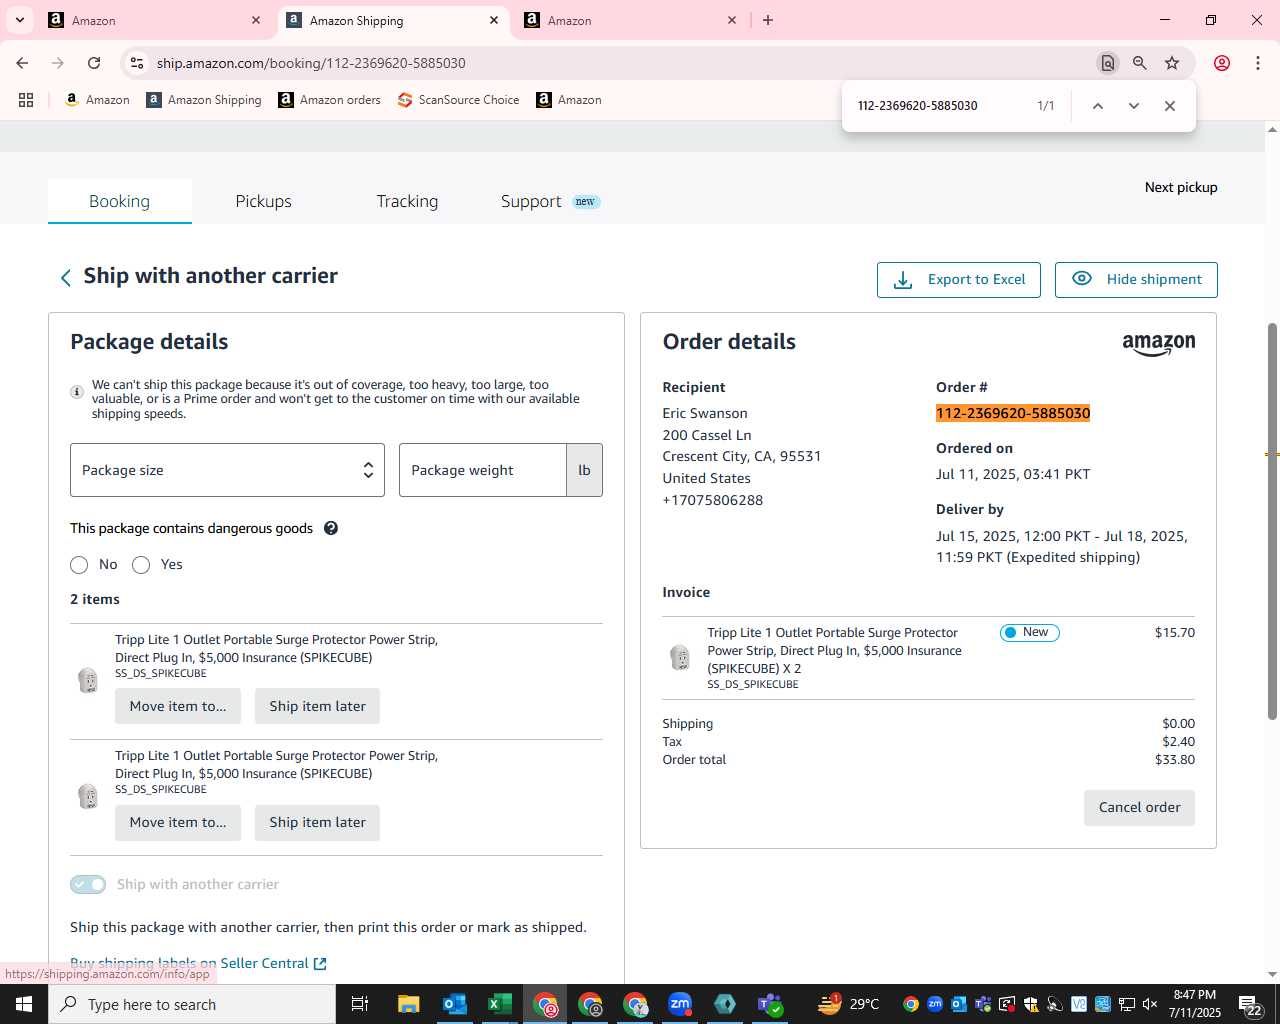The width and height of the screenshot is (1280, 1024).
Task: Open Chrome profile avatar icon
Action: pos(1221,63)
